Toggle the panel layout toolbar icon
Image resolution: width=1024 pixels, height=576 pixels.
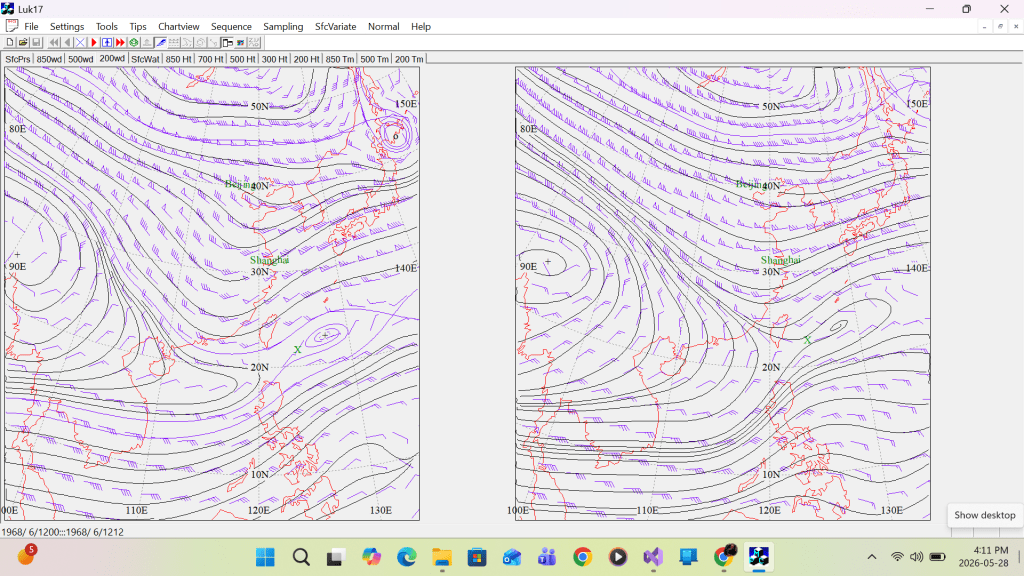coord(227,42)
